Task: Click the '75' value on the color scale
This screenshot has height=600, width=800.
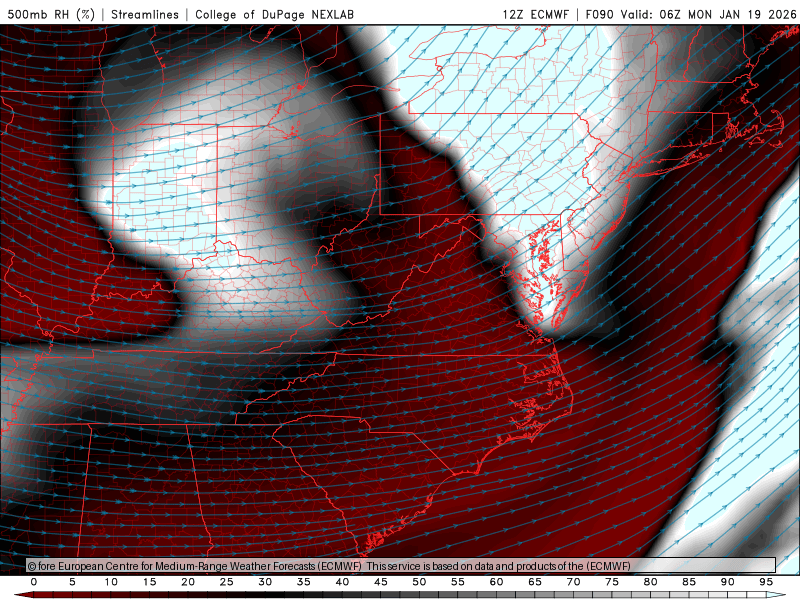Action: coord(612,582)
